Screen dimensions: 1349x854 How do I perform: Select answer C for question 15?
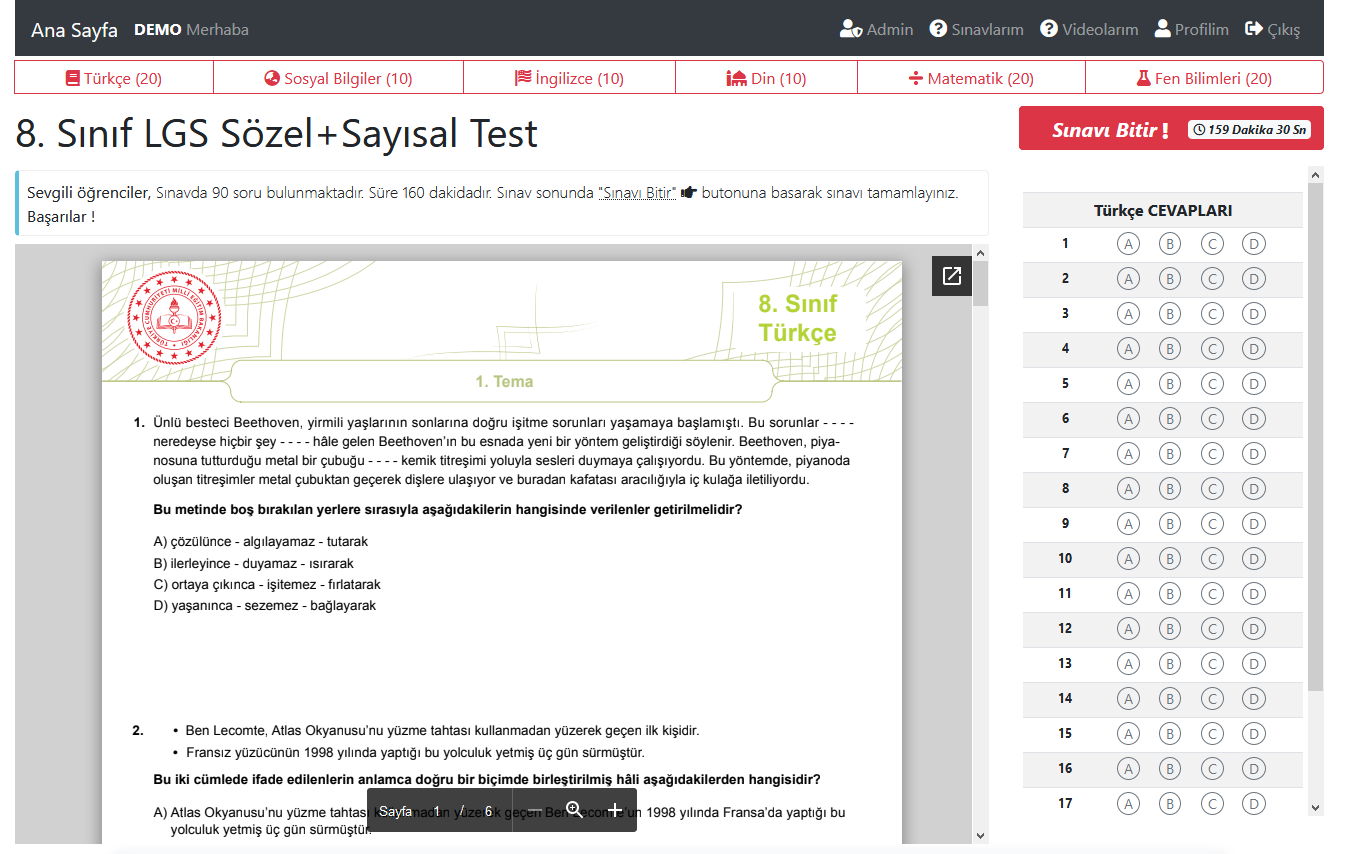click(1212, 733)
